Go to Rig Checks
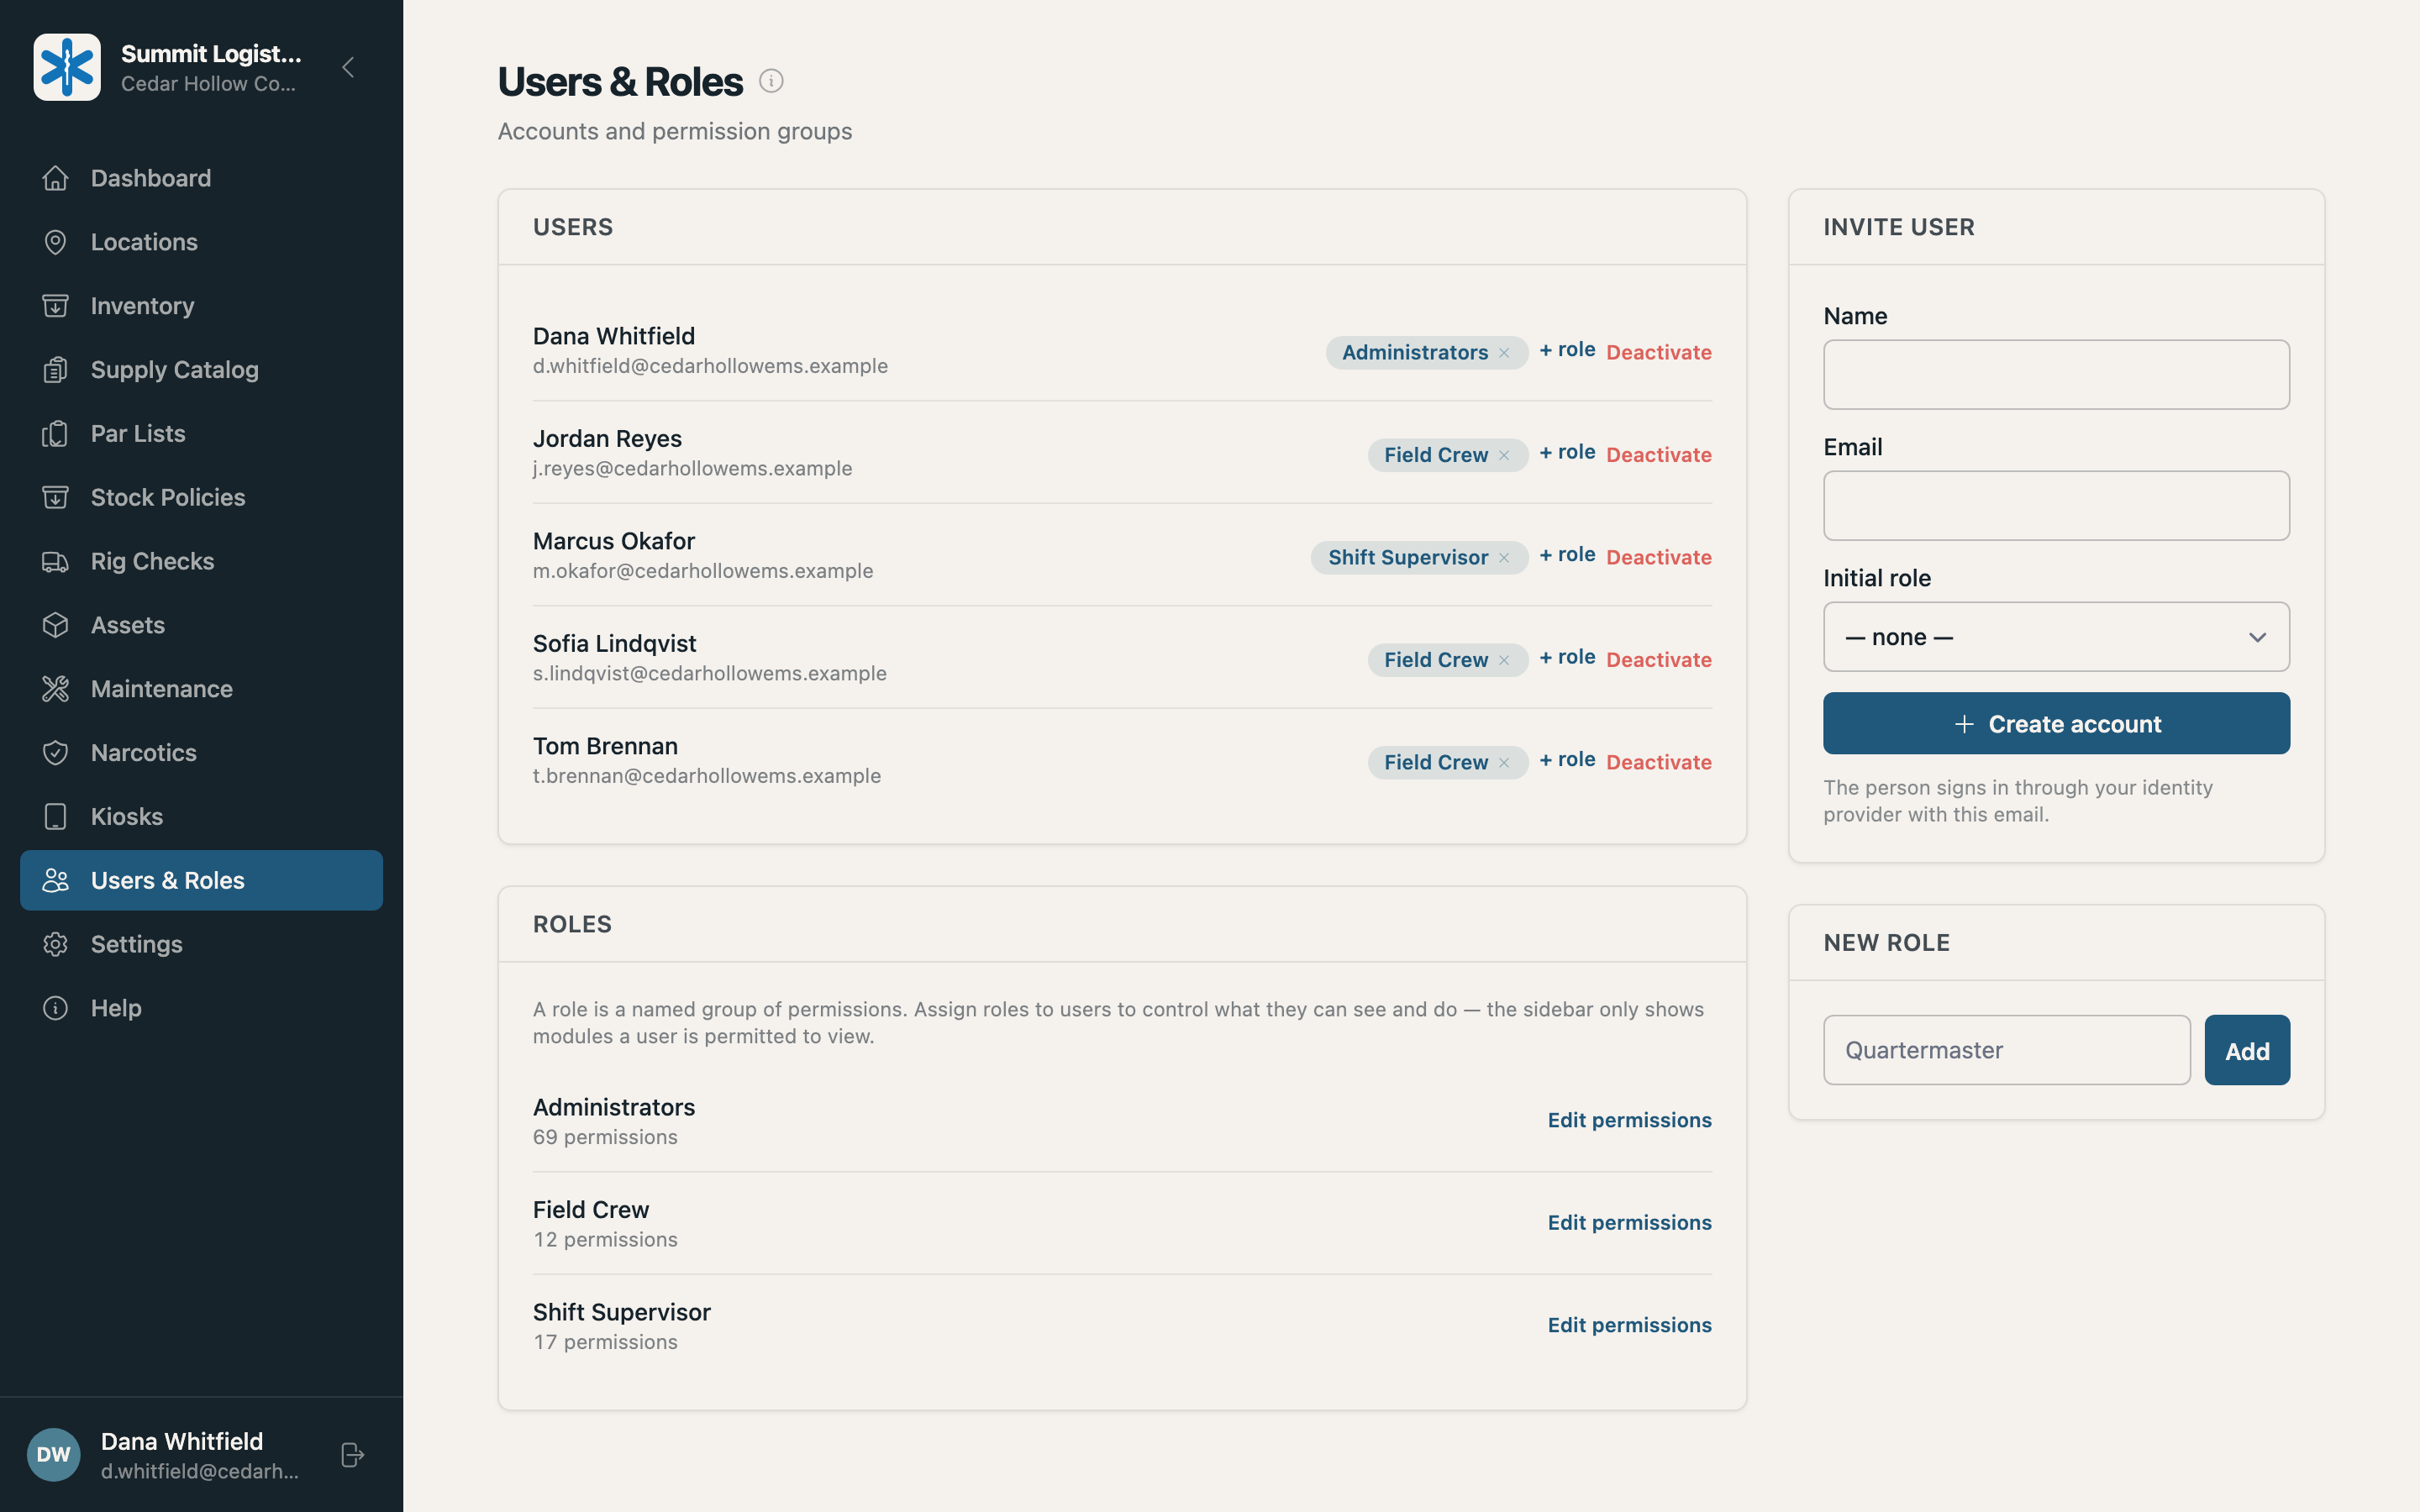2420x1512 pixels. (201, 561)
